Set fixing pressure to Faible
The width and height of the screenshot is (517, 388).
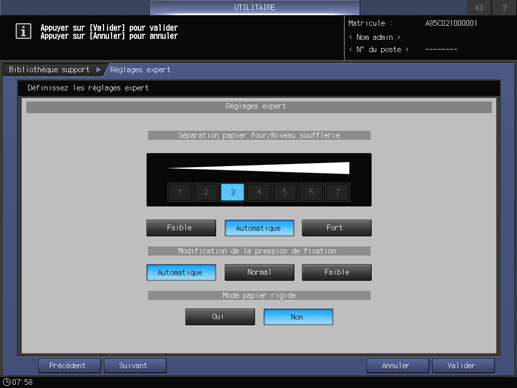click(337, 272)
